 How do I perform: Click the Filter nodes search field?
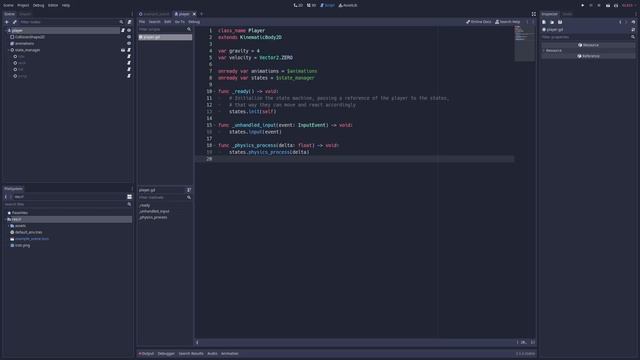[71, 22]
